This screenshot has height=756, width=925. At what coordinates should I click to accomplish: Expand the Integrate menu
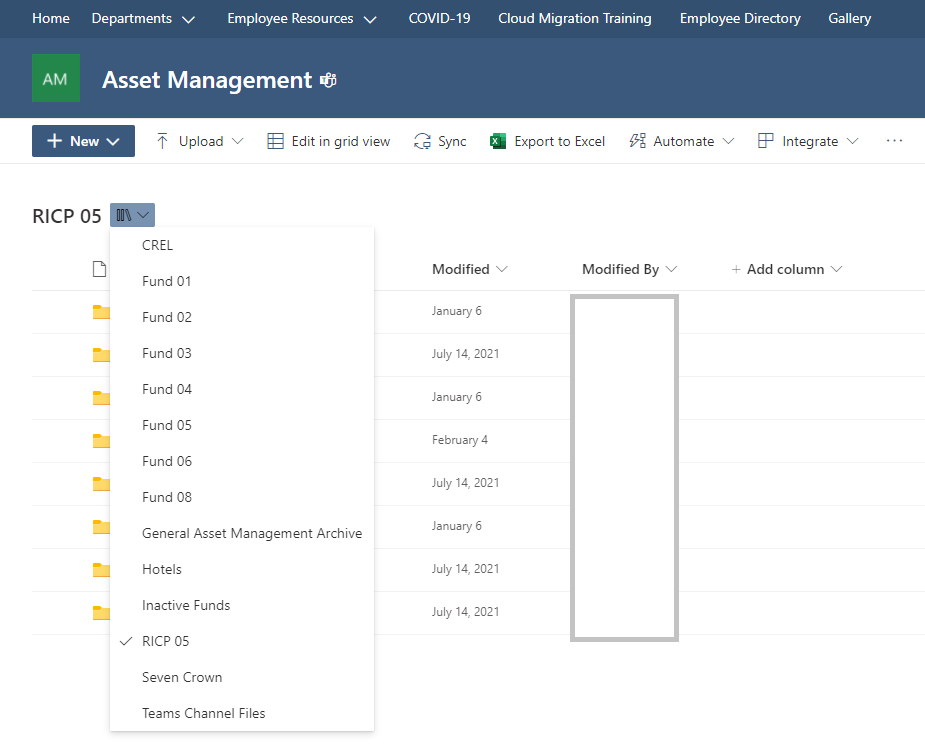808,141
